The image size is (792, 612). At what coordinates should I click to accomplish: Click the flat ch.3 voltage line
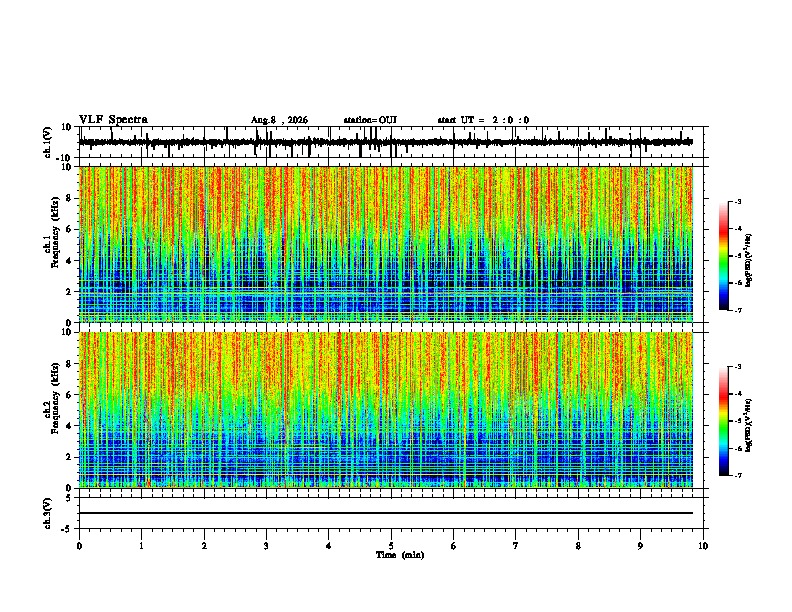point(386,513)
